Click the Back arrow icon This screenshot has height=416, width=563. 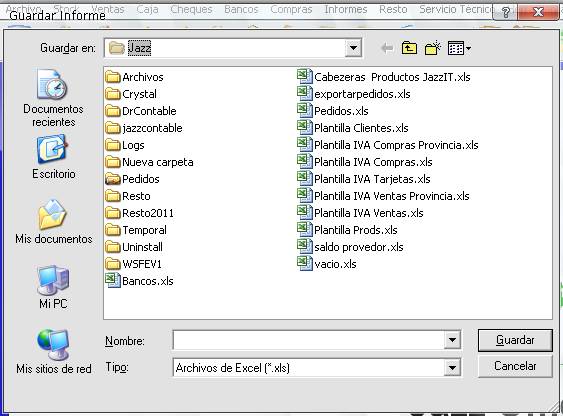tap(386, 48)
